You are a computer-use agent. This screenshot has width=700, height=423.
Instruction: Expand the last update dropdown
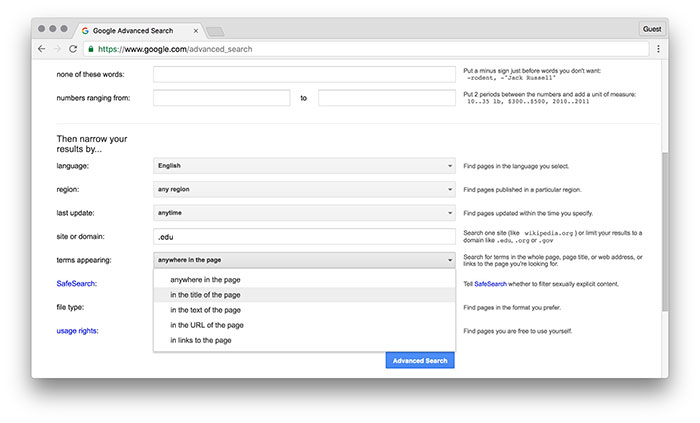click(304, 213)
